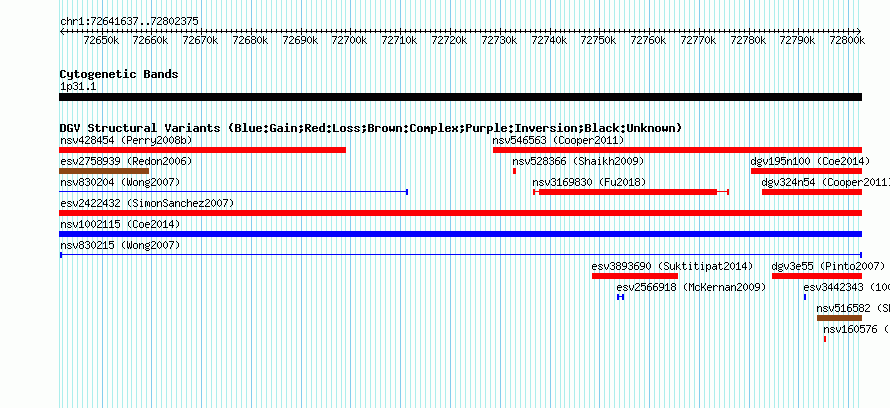Select nsv1002115 (Coe2014) label
890x408 pixels.
120,225
